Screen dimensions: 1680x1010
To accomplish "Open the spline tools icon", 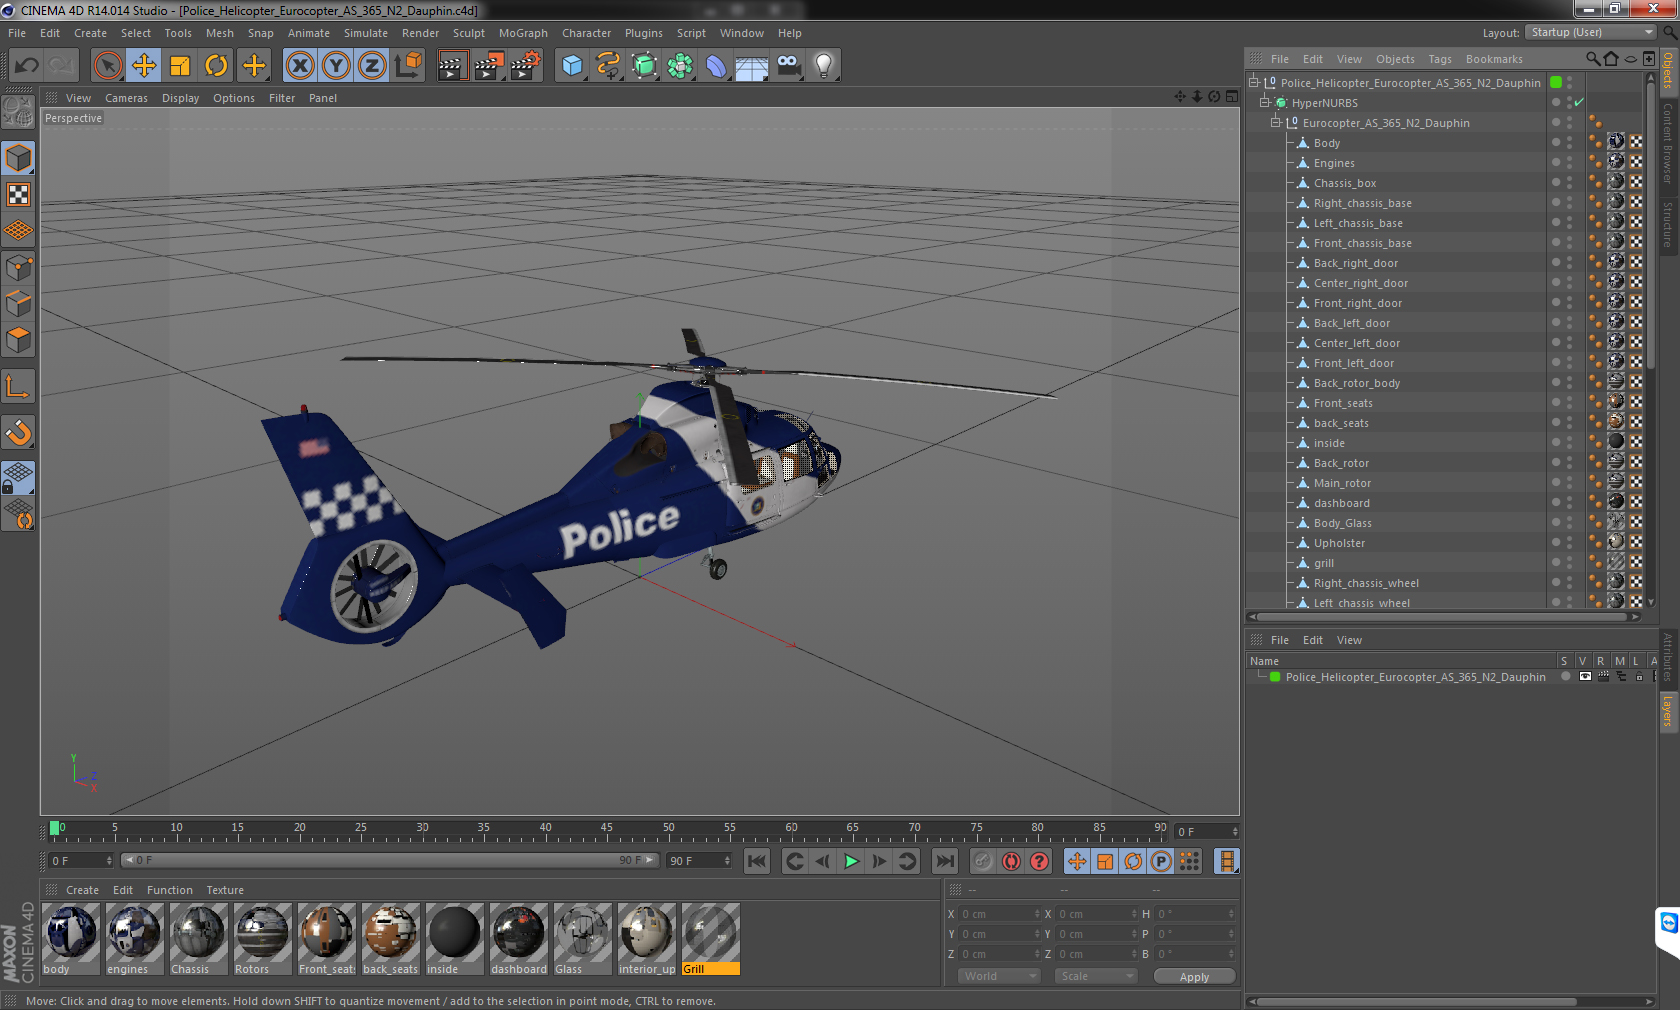I will click(608, 66).
